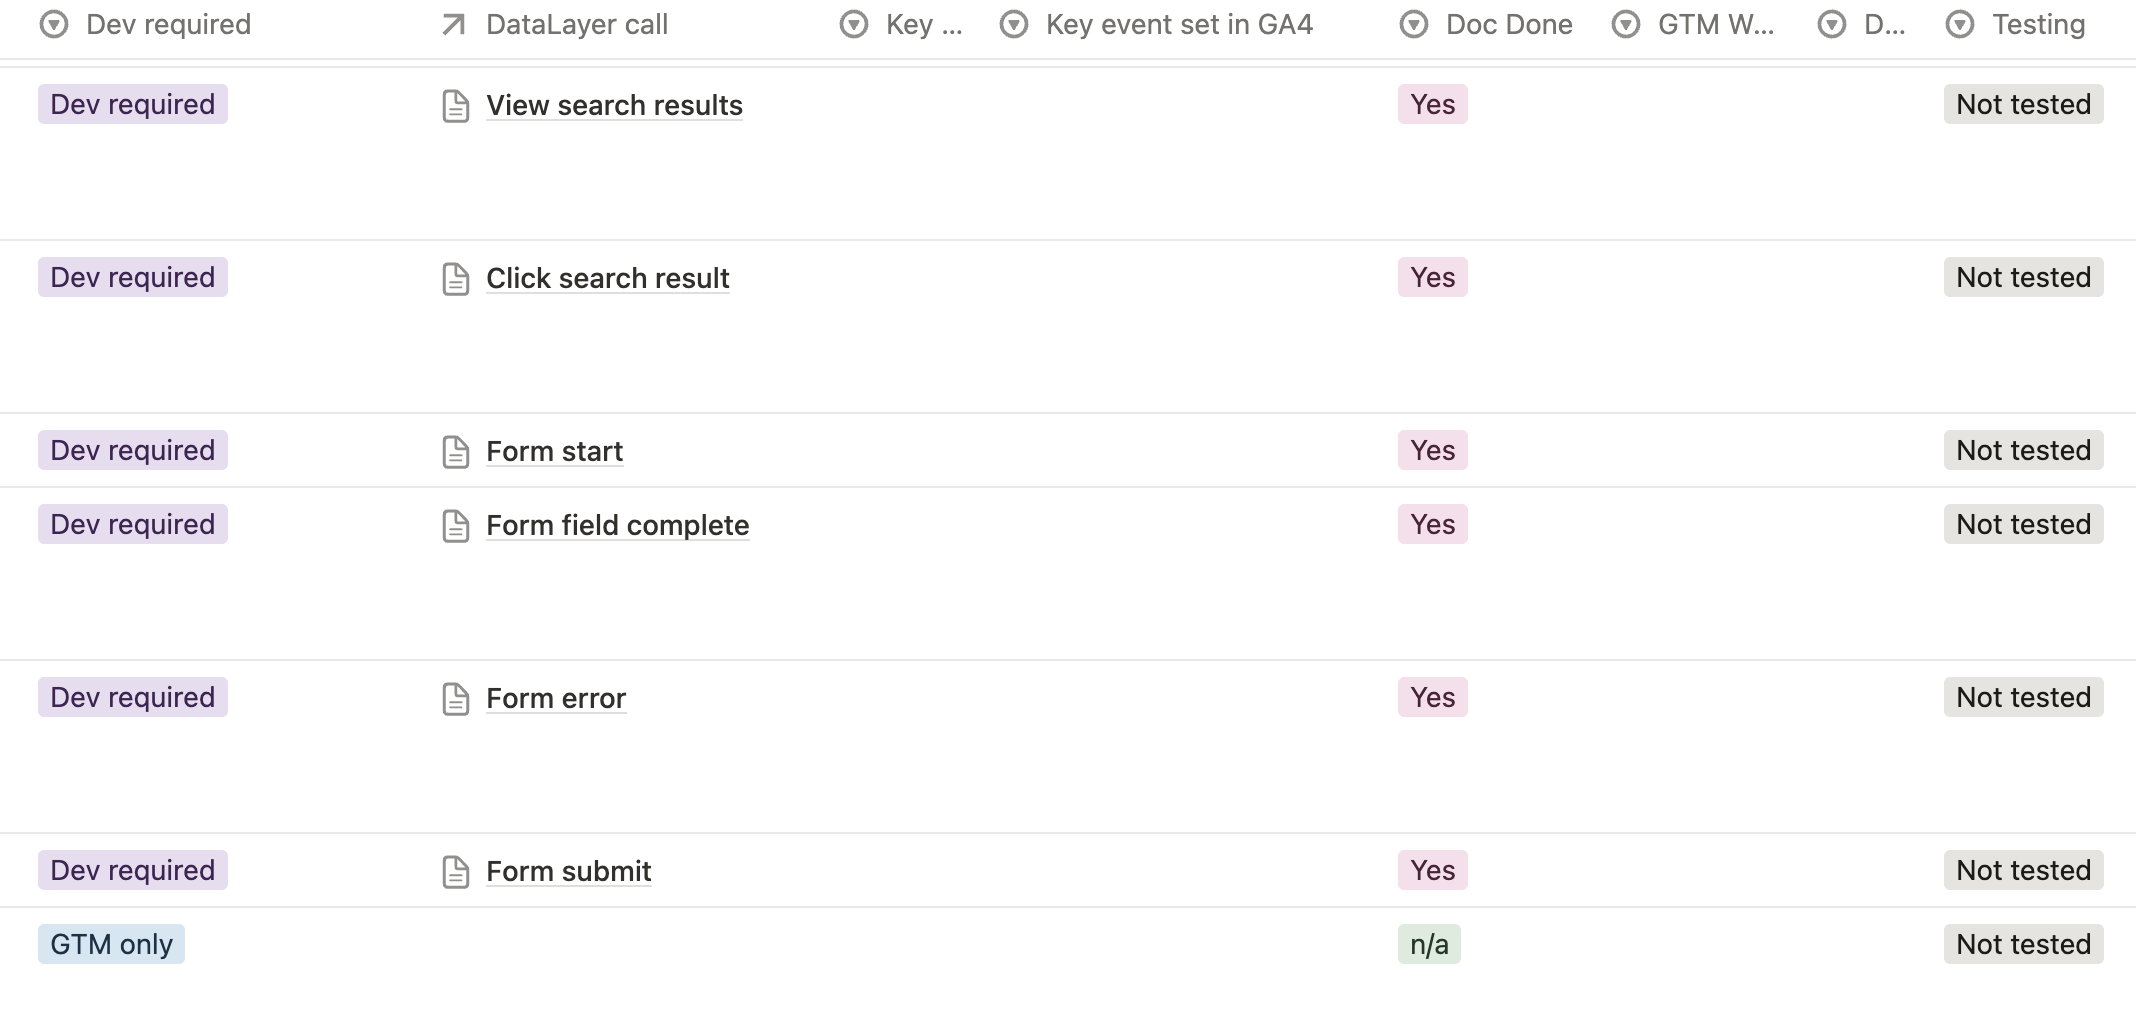Open the View search results page link
The height and width of the screenshot is (1028, 2136).
(x=614, y=106)
